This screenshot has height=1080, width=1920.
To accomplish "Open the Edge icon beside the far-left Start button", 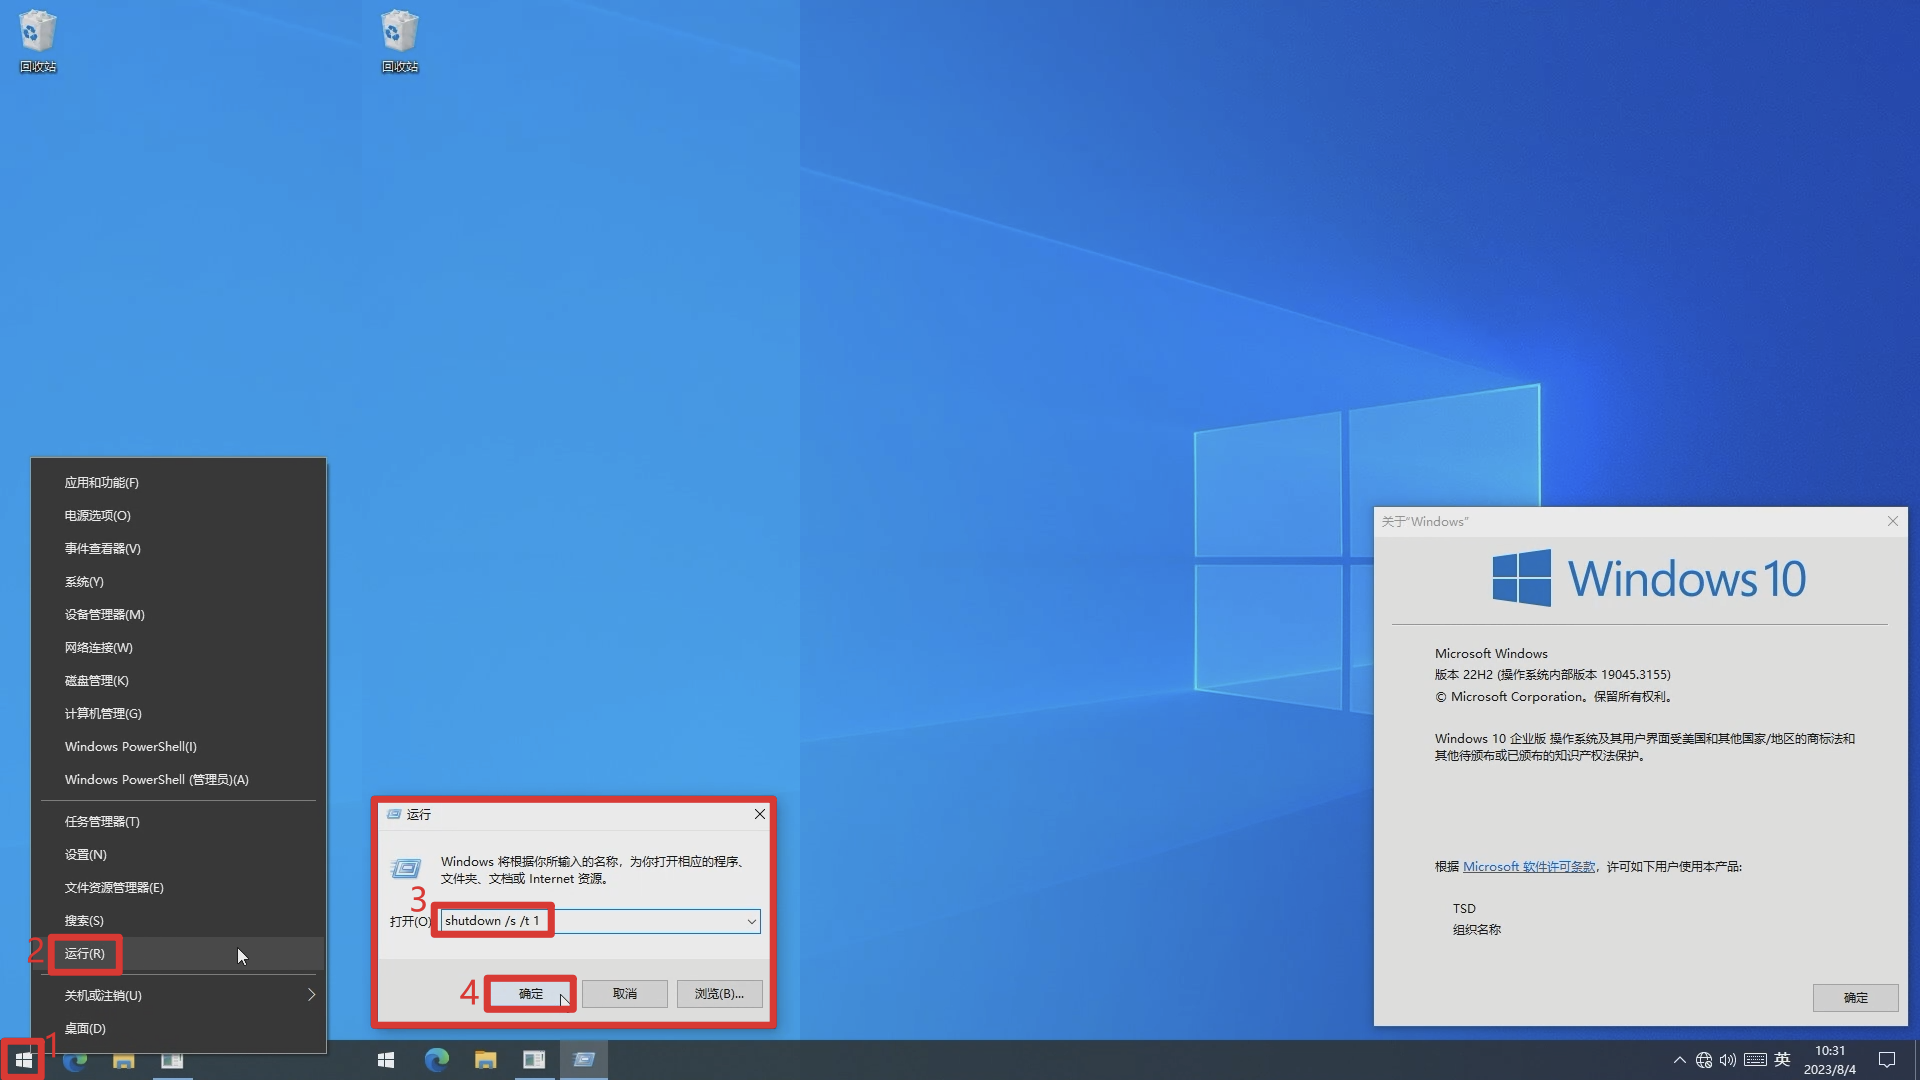I will (x=75, y=1060).
